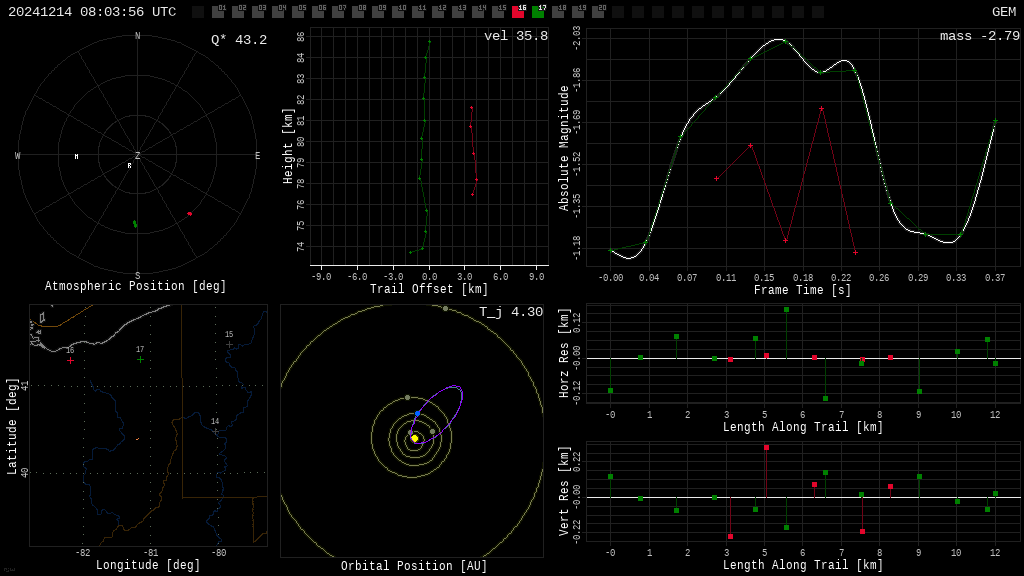Click the T_j 4.30 value on orbit plot

510,312
